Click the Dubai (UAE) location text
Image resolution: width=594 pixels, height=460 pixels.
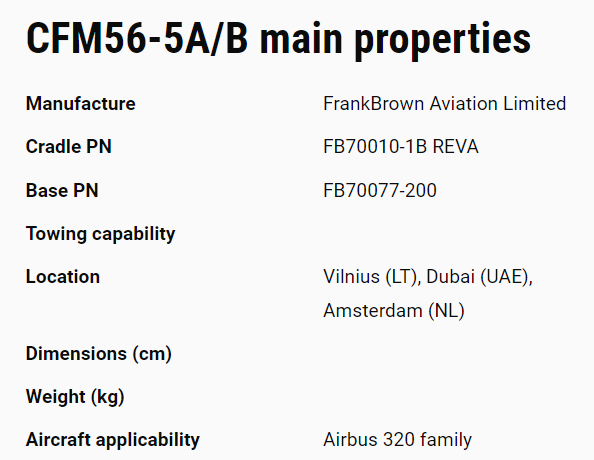click(479, 277)
